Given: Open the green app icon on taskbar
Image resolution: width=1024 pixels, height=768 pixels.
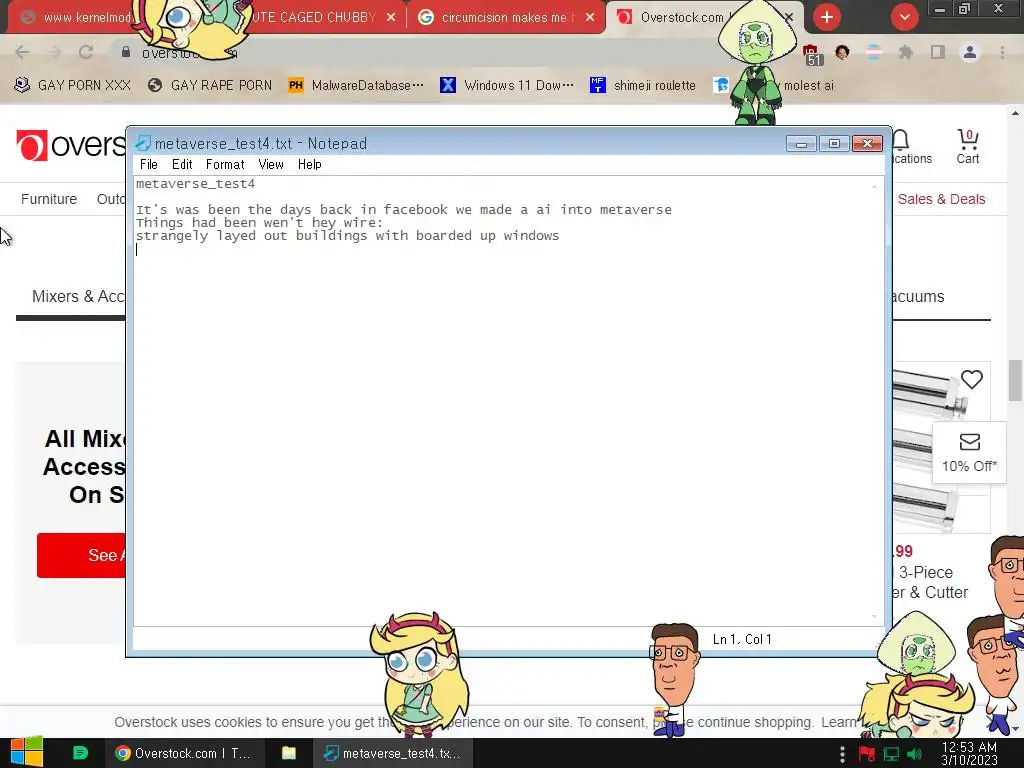Looking at the screenshot, I should [80, 753].
